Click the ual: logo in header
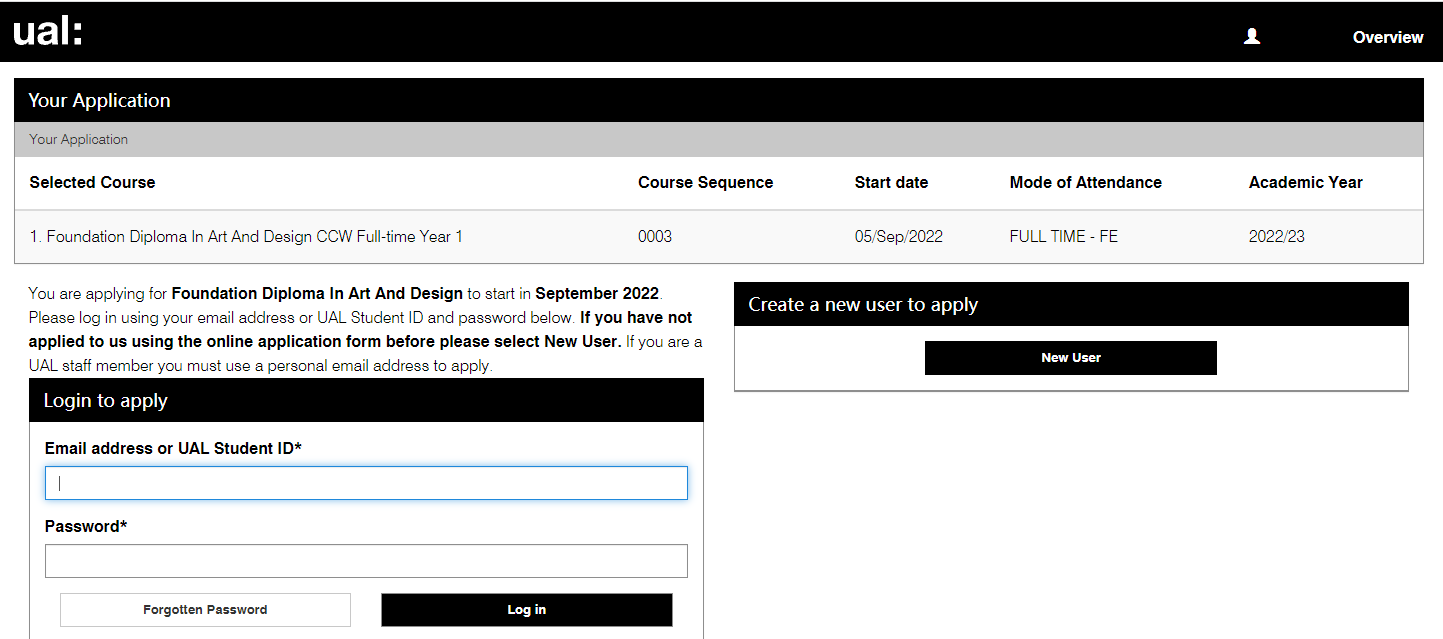 47,32
